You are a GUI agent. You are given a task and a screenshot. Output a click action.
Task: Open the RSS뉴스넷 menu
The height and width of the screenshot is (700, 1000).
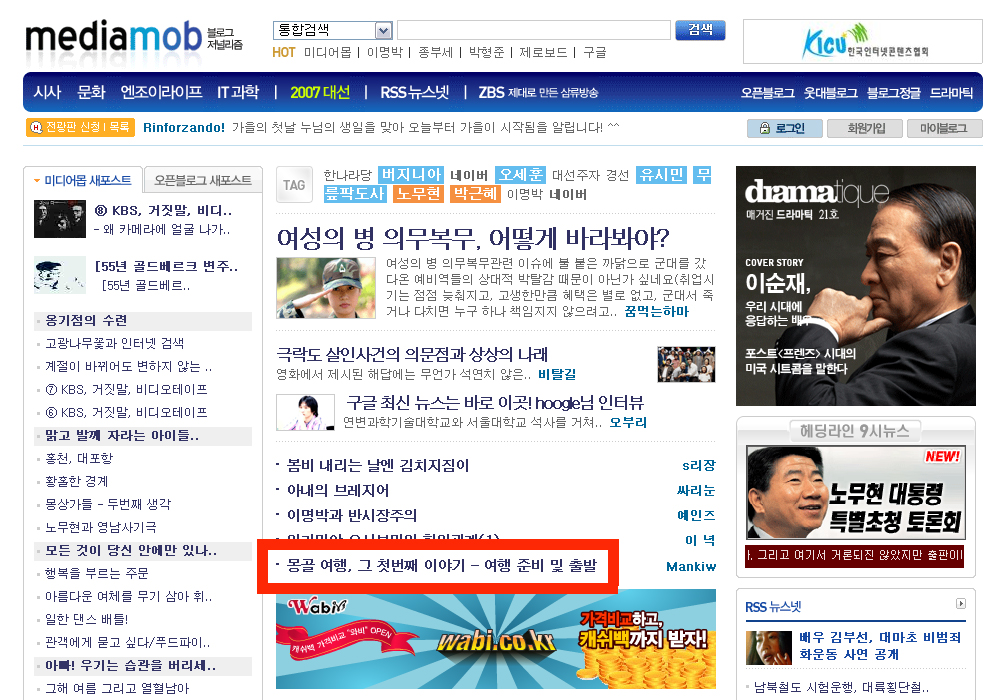[x=415, y=92]
